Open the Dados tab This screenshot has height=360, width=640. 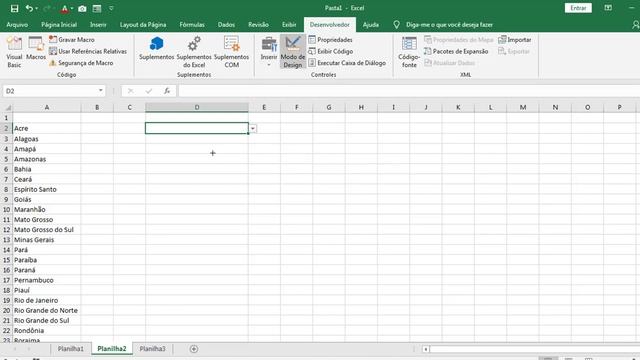click(226, 24)
